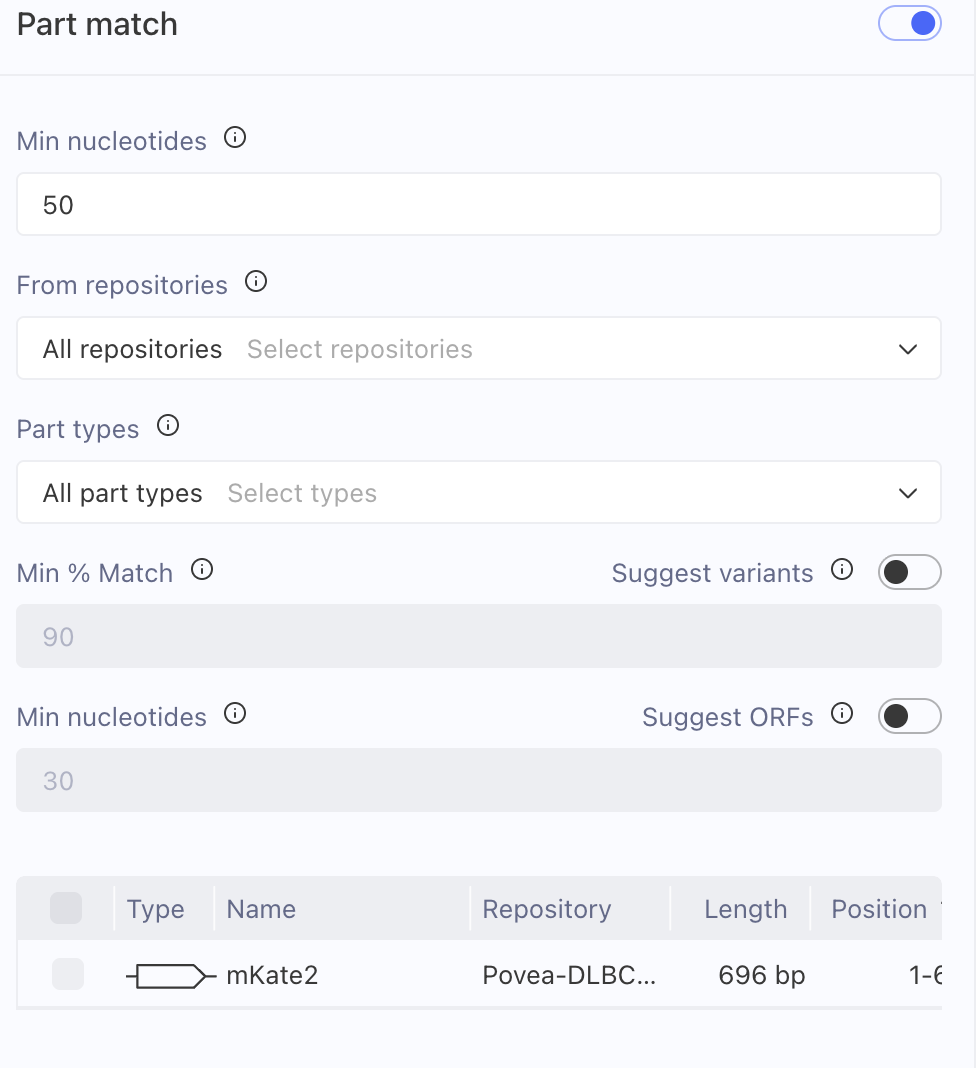Screen dimensions: 976x1068
Task: Click info icon next to Suggest variants
Action: (x=842, y=569)
